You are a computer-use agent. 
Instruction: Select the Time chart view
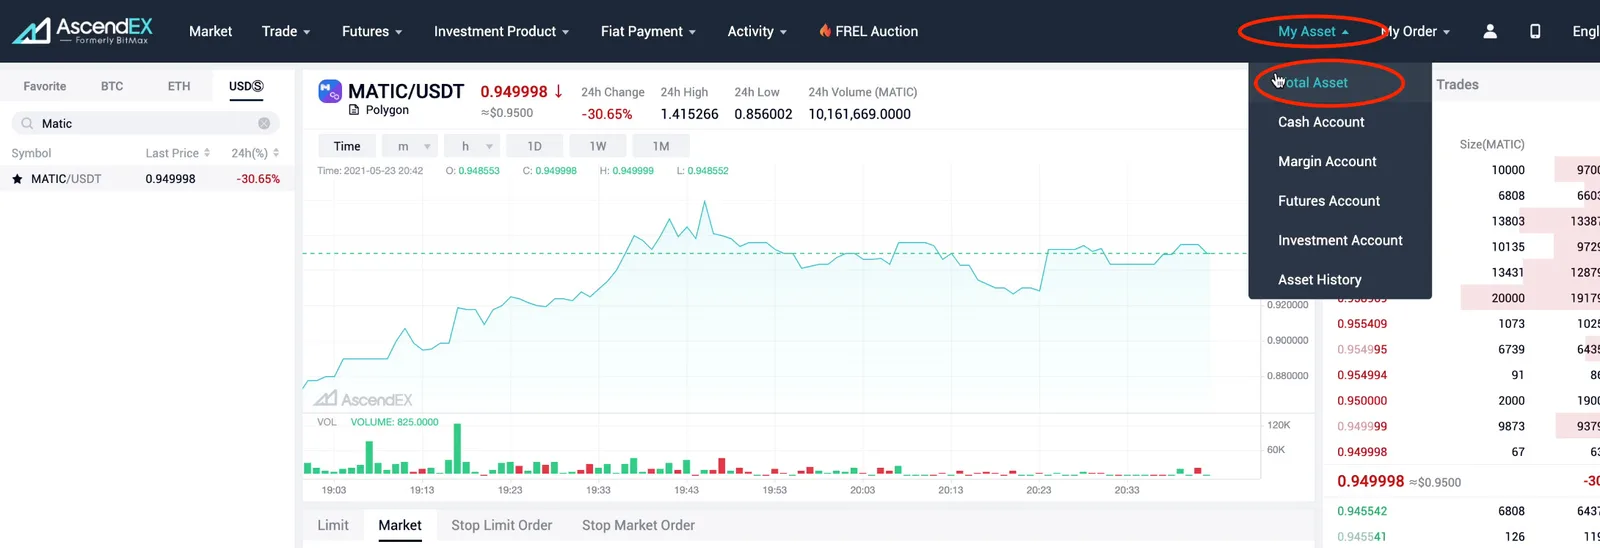click(x=347, y=146)
